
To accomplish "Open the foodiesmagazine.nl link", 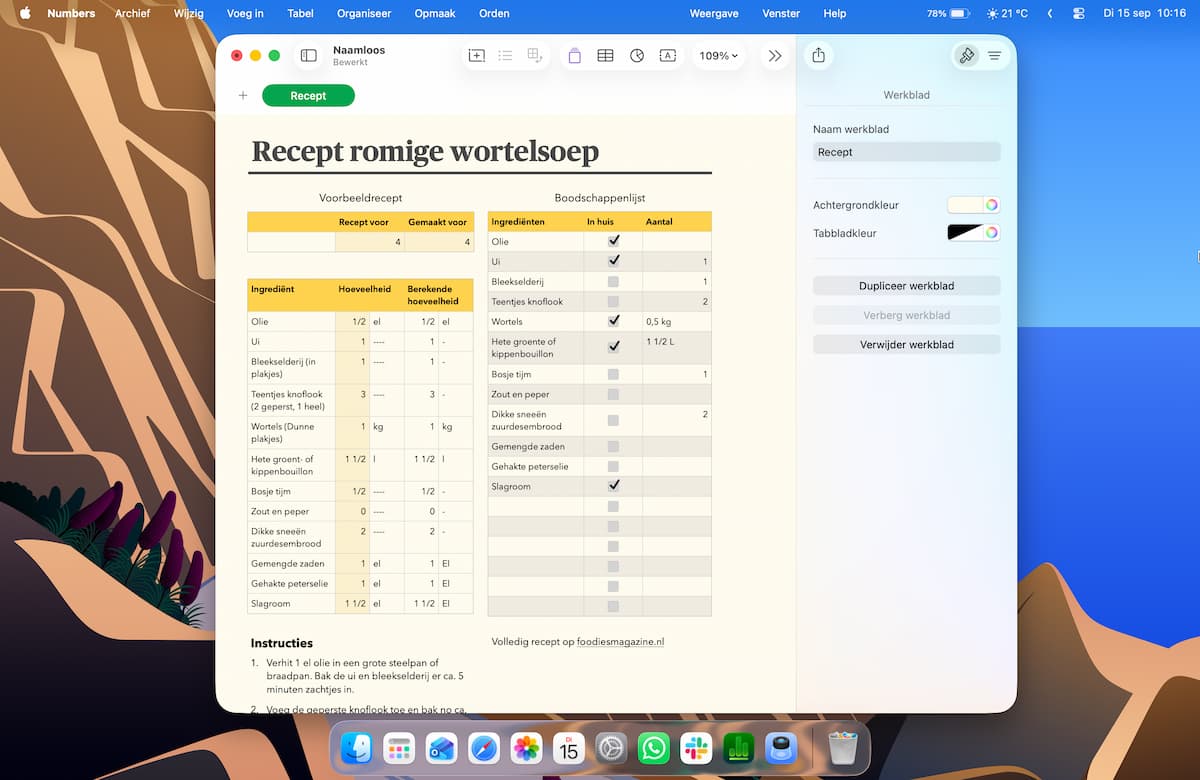I will point(621,642).
